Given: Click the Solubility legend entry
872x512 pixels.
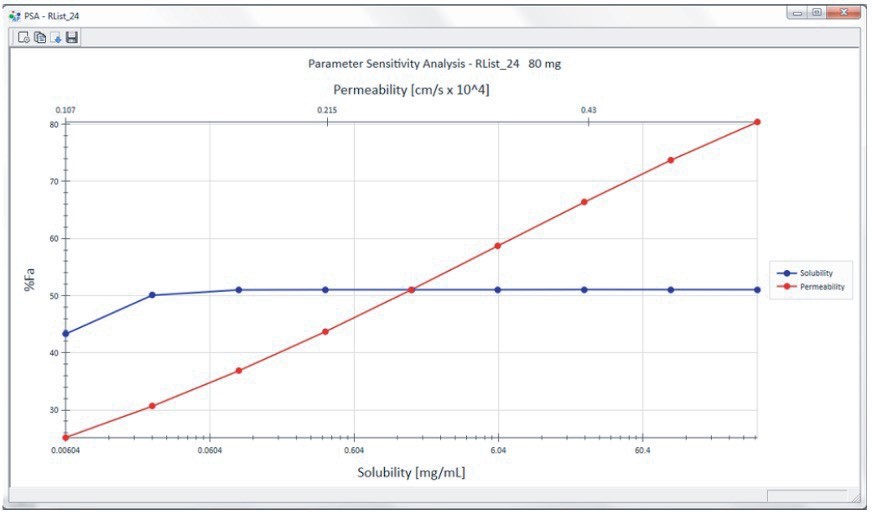Looking at the screenshot, I should click(805, 273).
